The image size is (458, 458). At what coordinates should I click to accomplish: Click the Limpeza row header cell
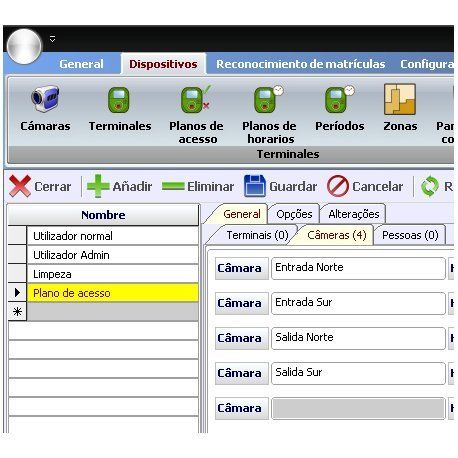click(x=17, y=274)
